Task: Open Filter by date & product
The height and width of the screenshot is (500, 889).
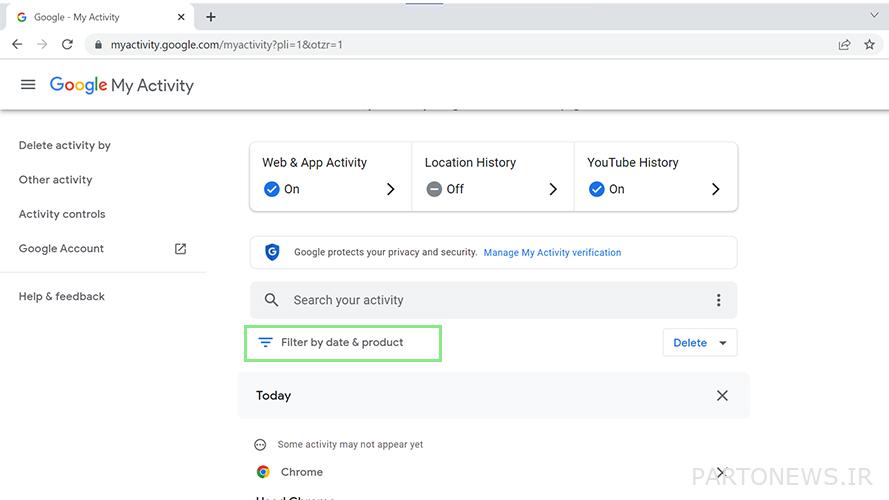Action: (343, 343)
